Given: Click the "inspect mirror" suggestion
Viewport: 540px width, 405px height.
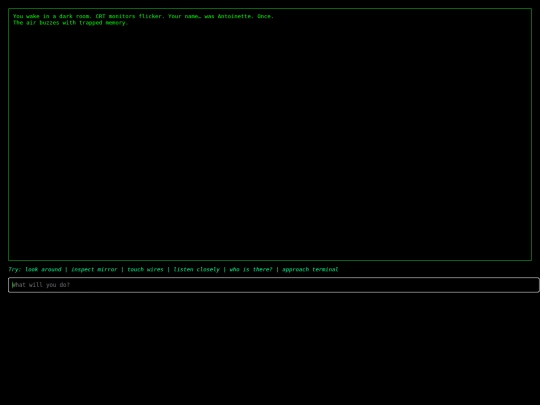Looking at the screenshot, I should 94,269.
